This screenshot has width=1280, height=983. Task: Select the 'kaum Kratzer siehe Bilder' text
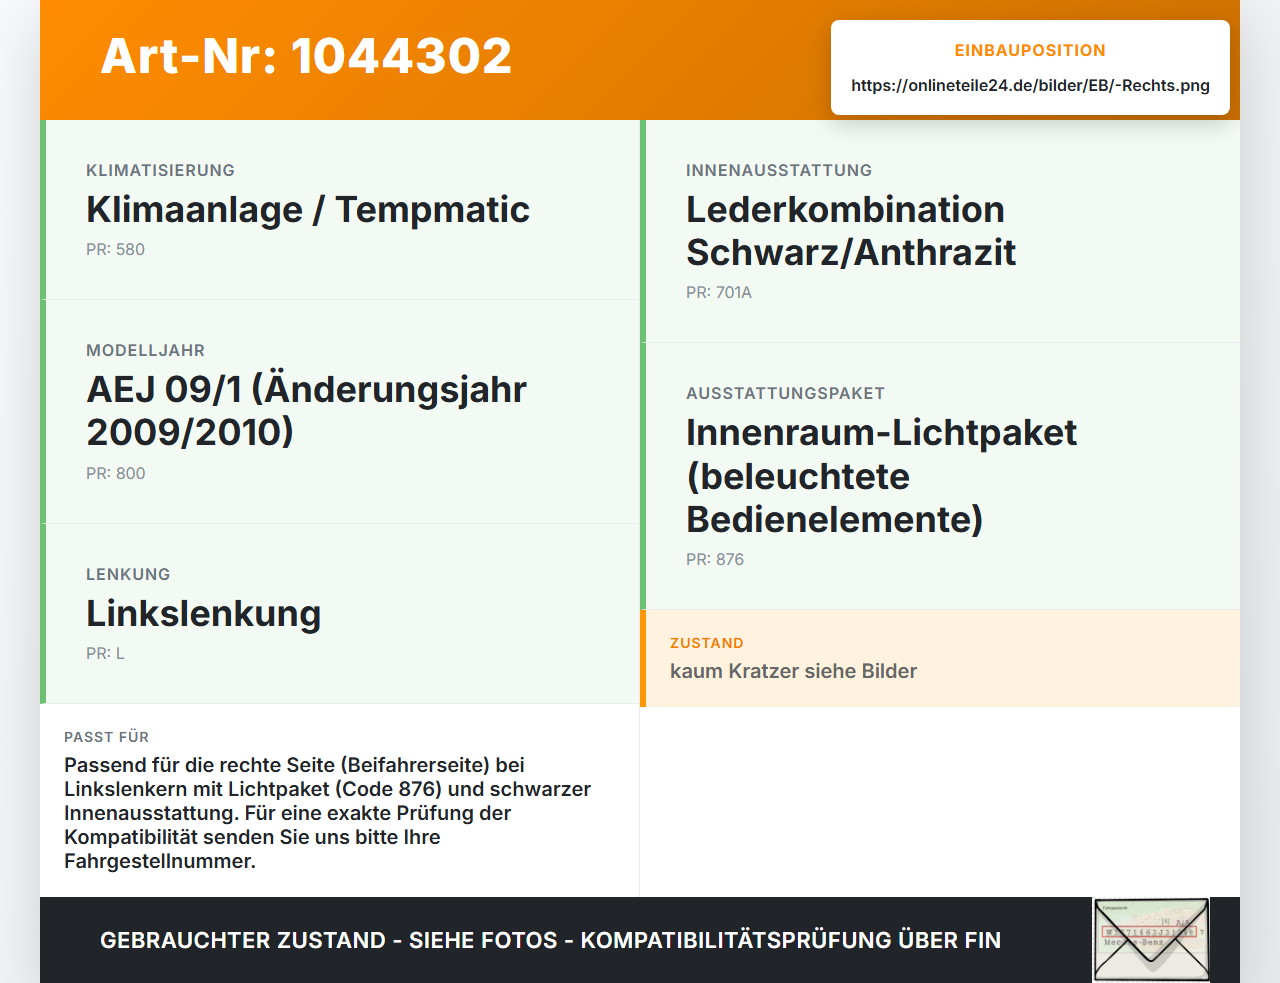[793, 671]
